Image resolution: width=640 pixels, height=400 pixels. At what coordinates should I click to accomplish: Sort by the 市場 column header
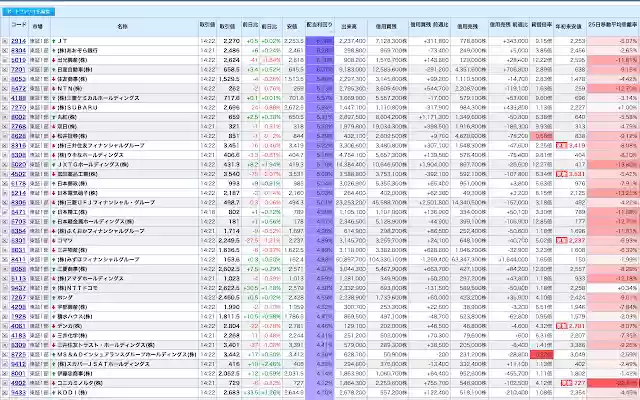point(37,26)
